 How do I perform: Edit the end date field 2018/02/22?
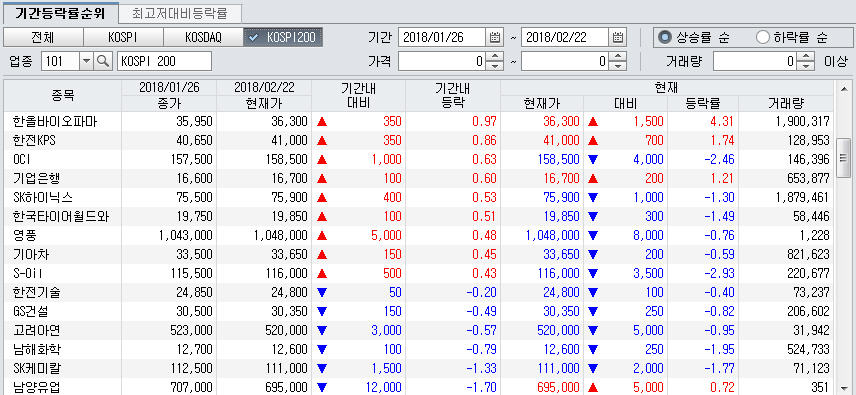[565, 38]
